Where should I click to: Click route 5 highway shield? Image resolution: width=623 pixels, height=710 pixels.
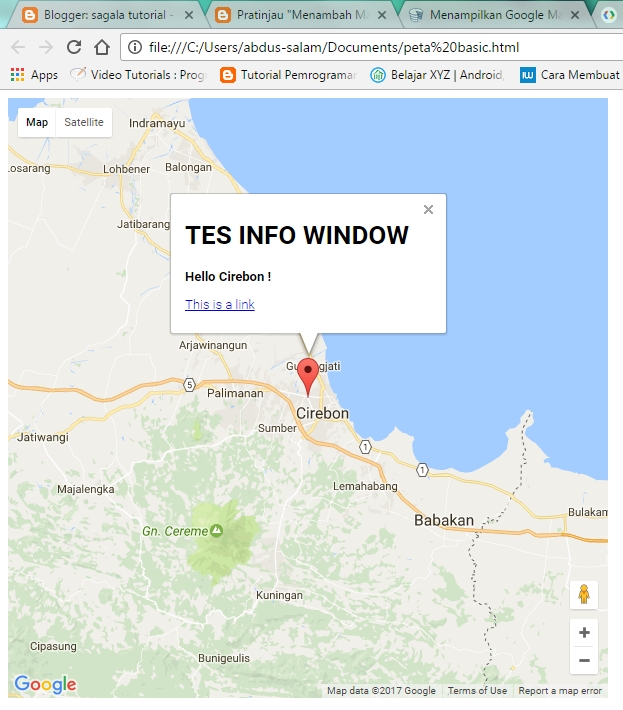[x=189, y=385]
